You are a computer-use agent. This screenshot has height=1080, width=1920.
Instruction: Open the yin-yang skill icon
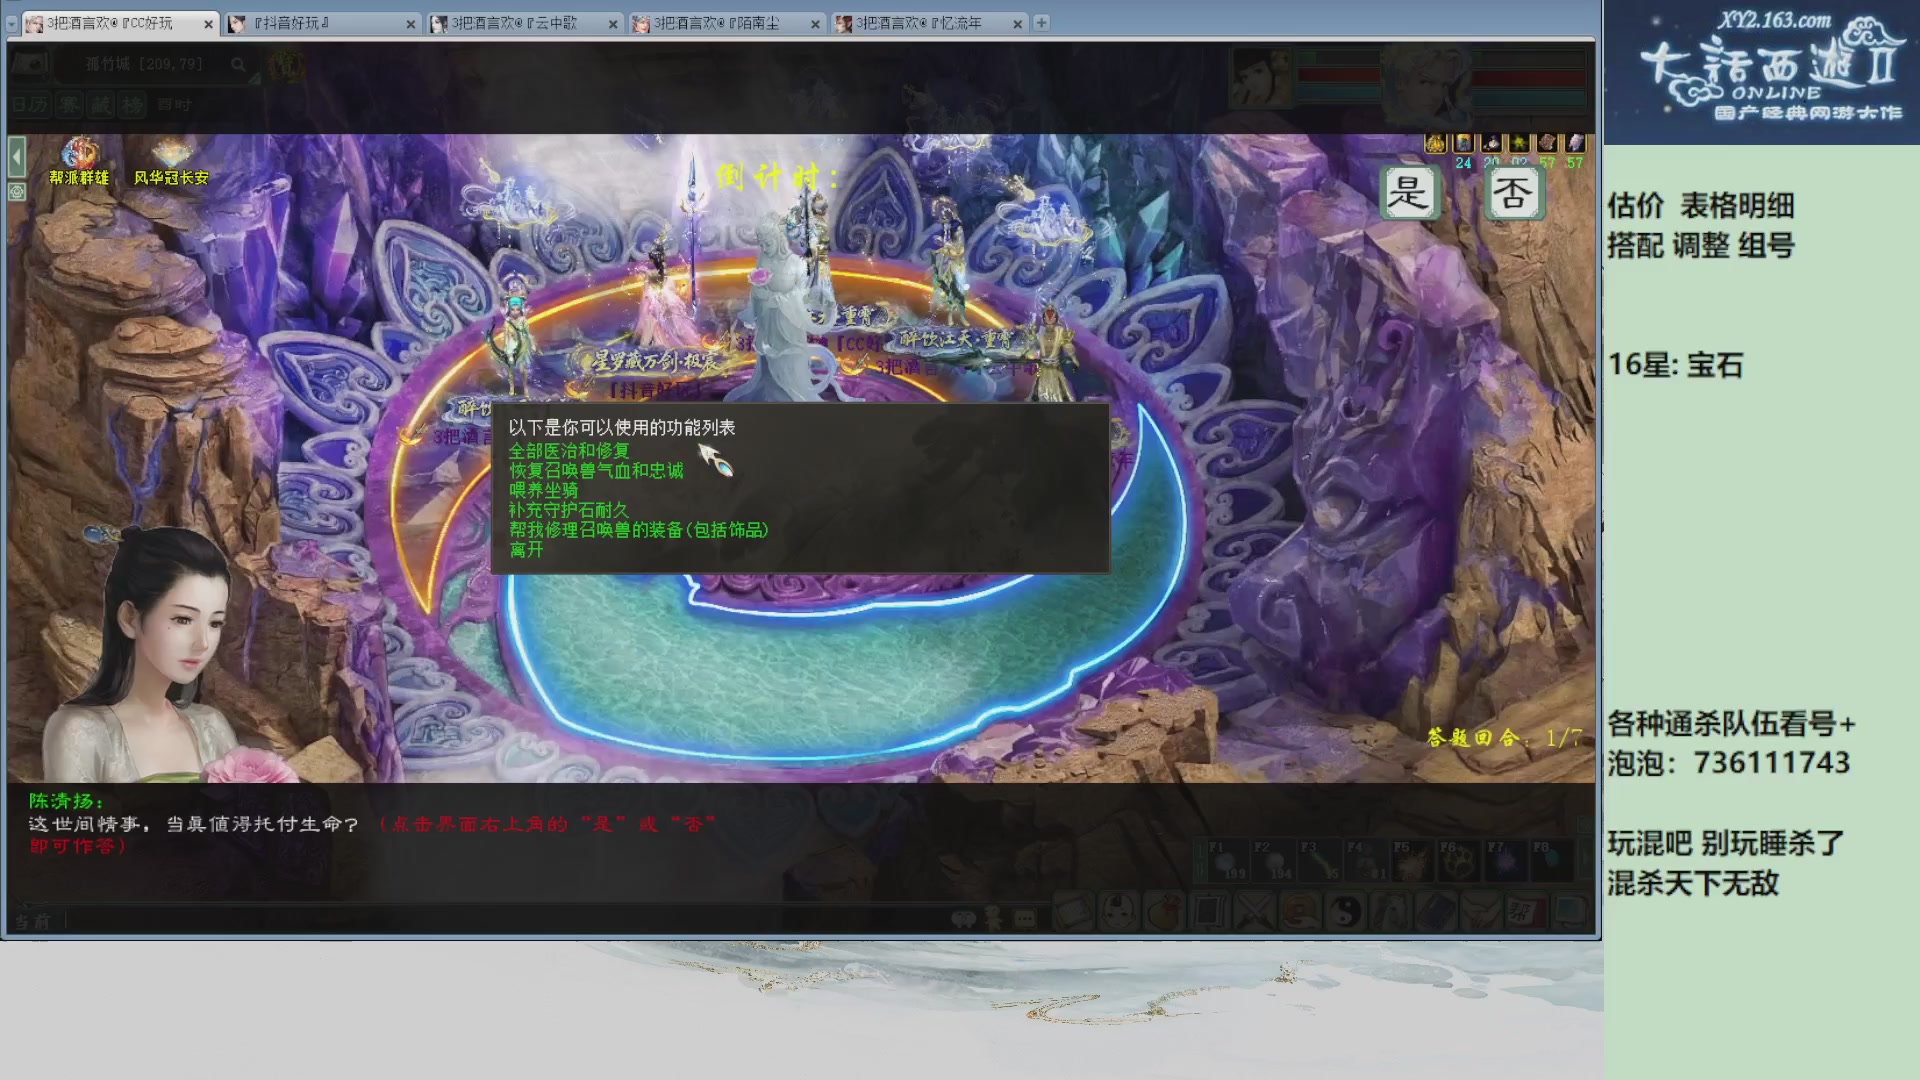[x=1345, y=912]
